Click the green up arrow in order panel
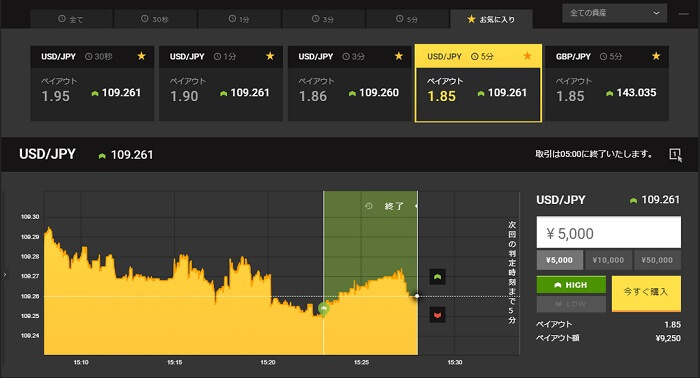 (x=633, y=200)
